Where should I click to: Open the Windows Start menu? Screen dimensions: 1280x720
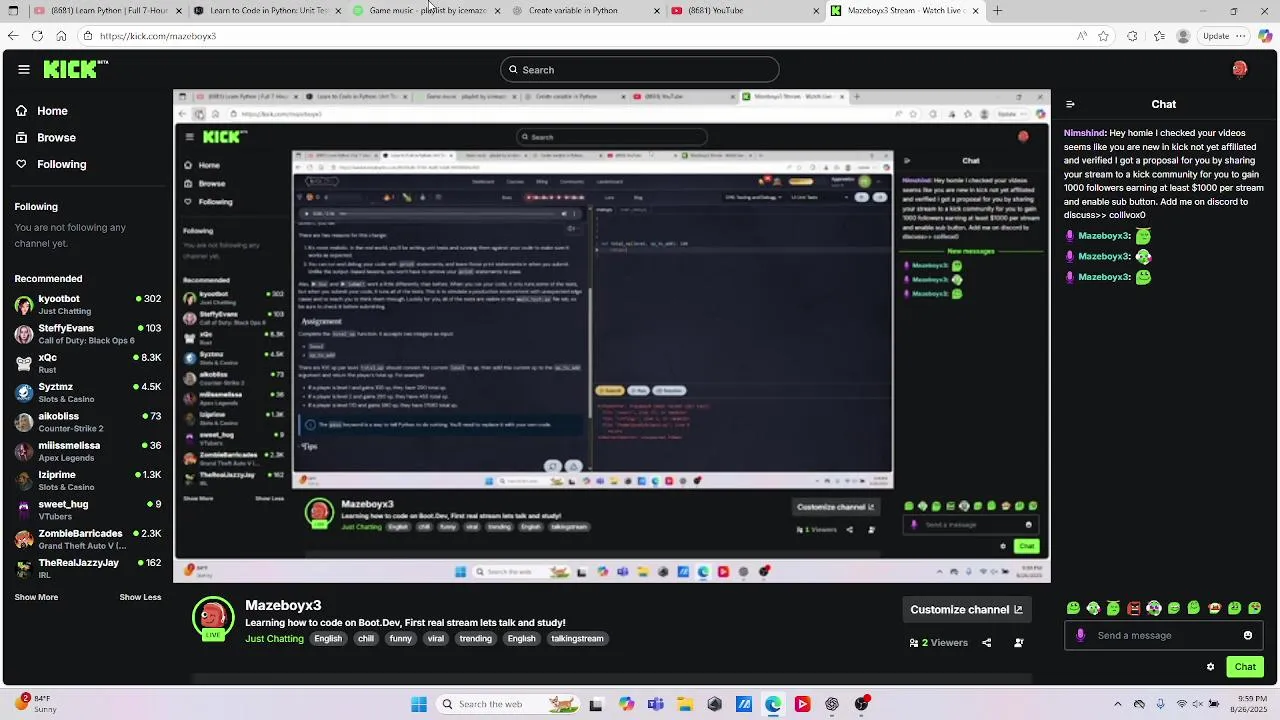click(x=419, y=704)
